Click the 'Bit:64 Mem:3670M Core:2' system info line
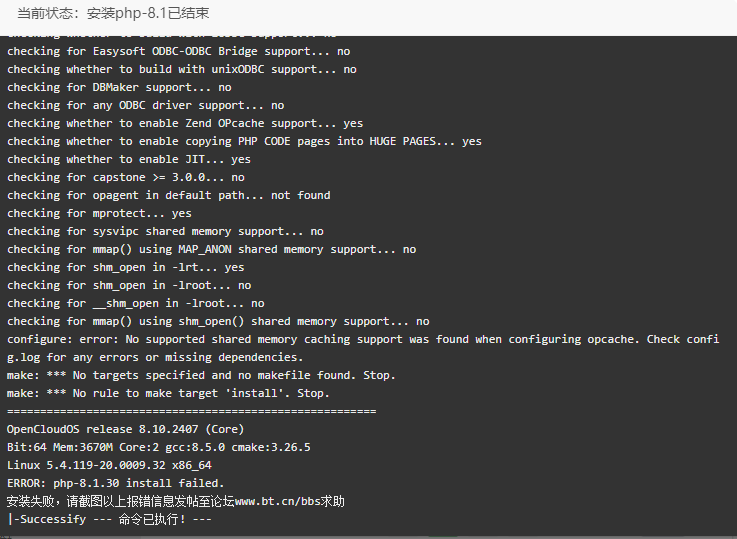 pos(159,447)
